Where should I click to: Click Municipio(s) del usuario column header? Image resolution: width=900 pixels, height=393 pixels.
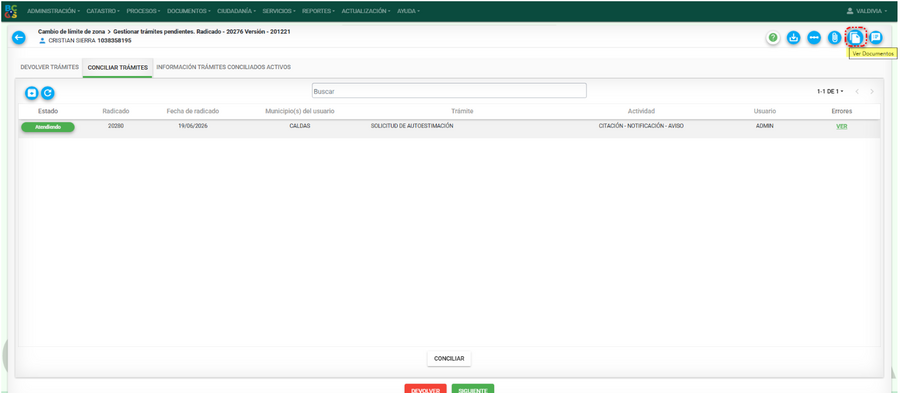(x=300, y=111)
